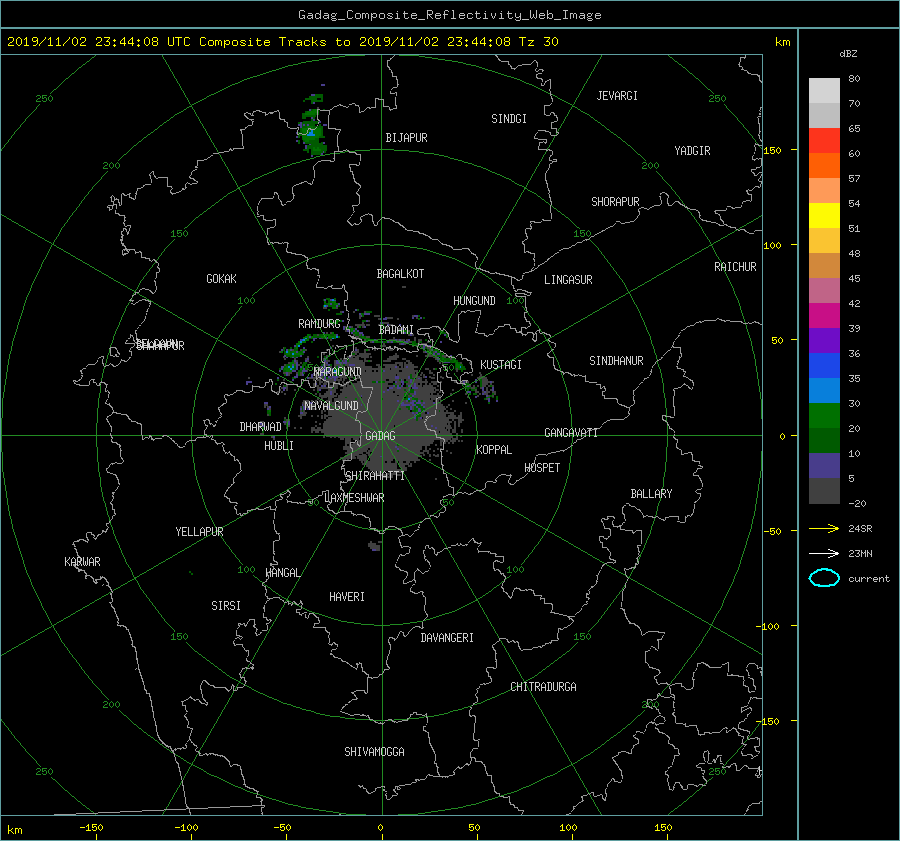The width and height of the screenshot is (900, 841).
Task: Click the NAVALGUND city label
Action: (x=331, y=406)
